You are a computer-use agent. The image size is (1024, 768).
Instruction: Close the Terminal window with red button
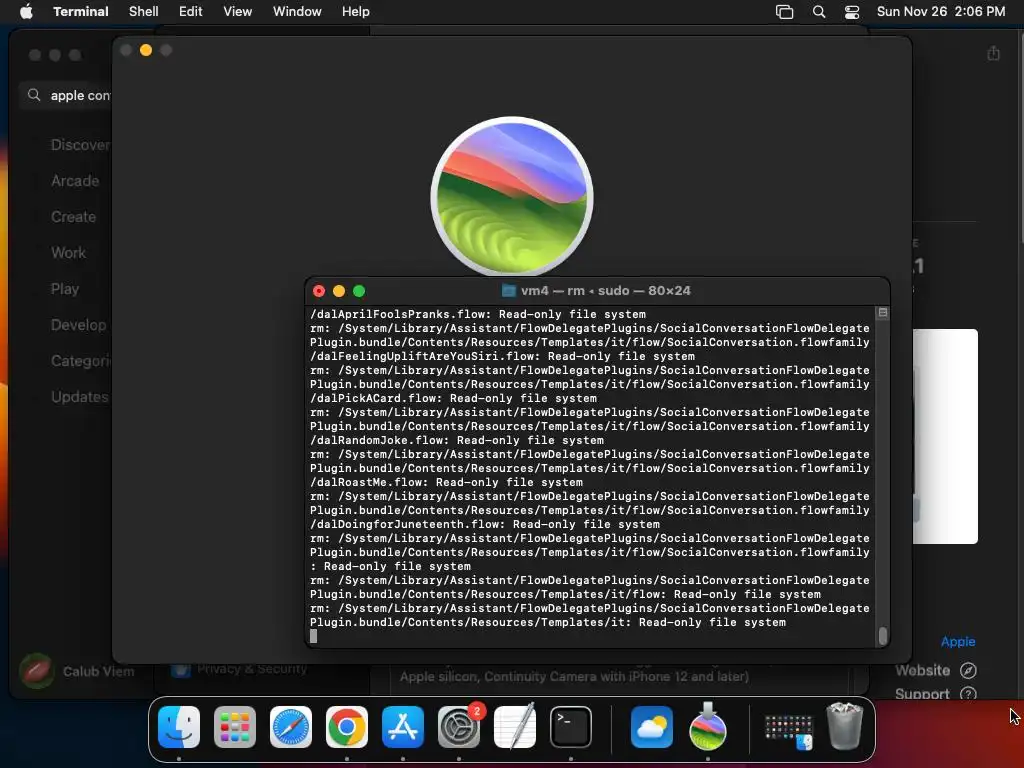tap(319, 291)
